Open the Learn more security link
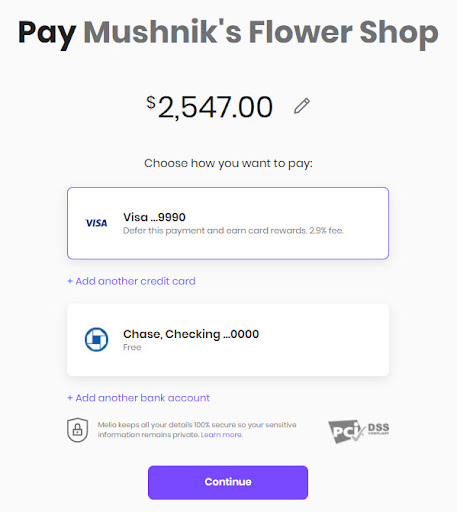457x512 pixels. [221, 435]
